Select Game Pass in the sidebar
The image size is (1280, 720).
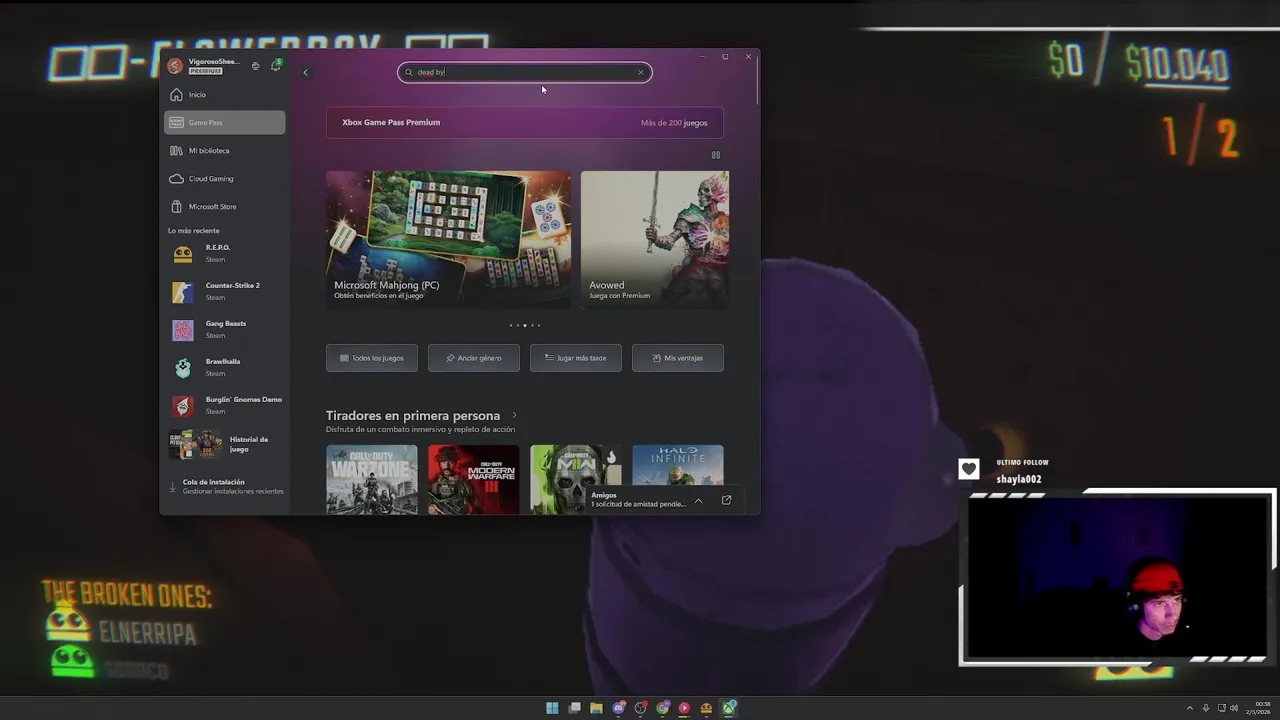(x=225, y=123)
